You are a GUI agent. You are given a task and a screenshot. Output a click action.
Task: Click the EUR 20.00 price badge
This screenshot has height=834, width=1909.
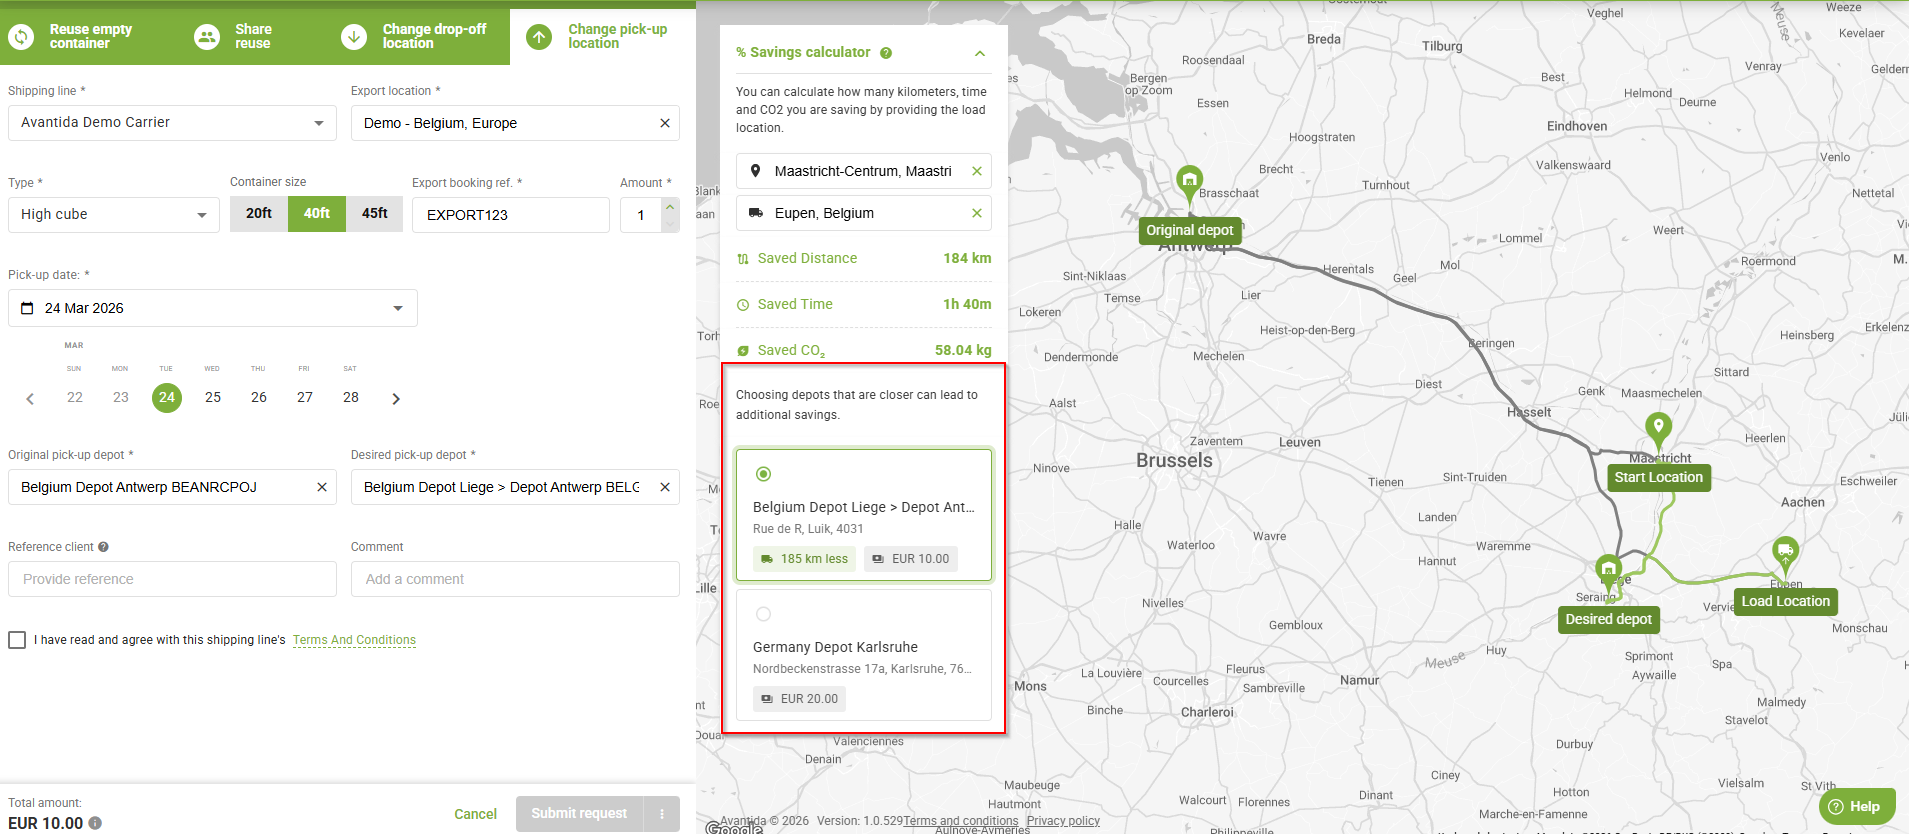[799, 699]
